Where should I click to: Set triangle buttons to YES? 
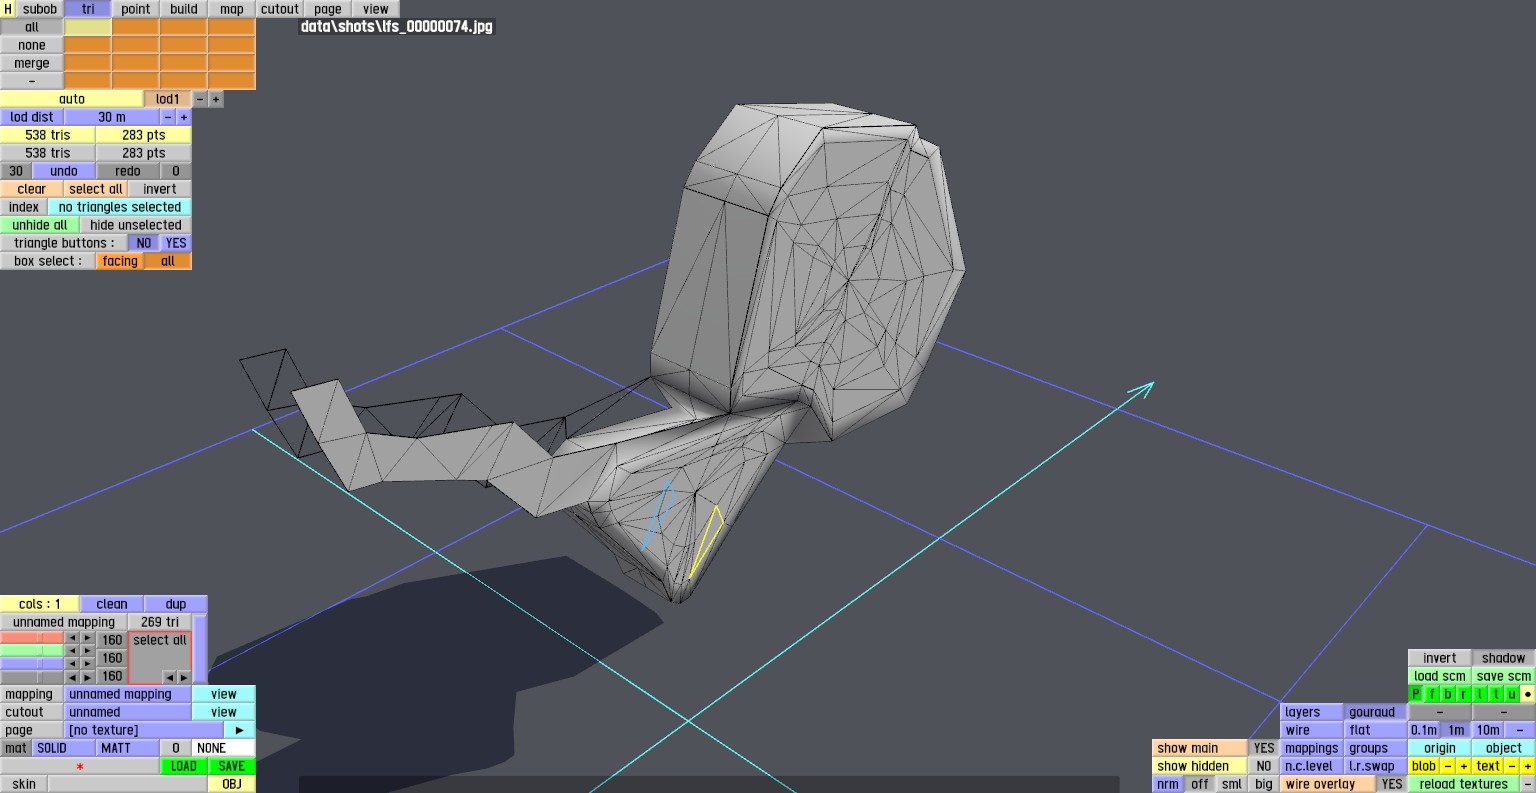pos(176,243)
